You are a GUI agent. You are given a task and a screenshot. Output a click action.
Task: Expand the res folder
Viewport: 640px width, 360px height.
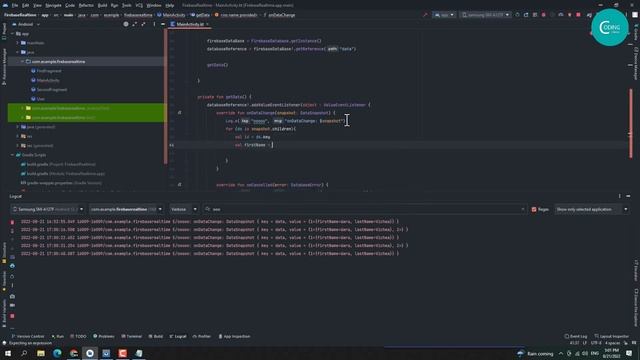click(17, 136)
